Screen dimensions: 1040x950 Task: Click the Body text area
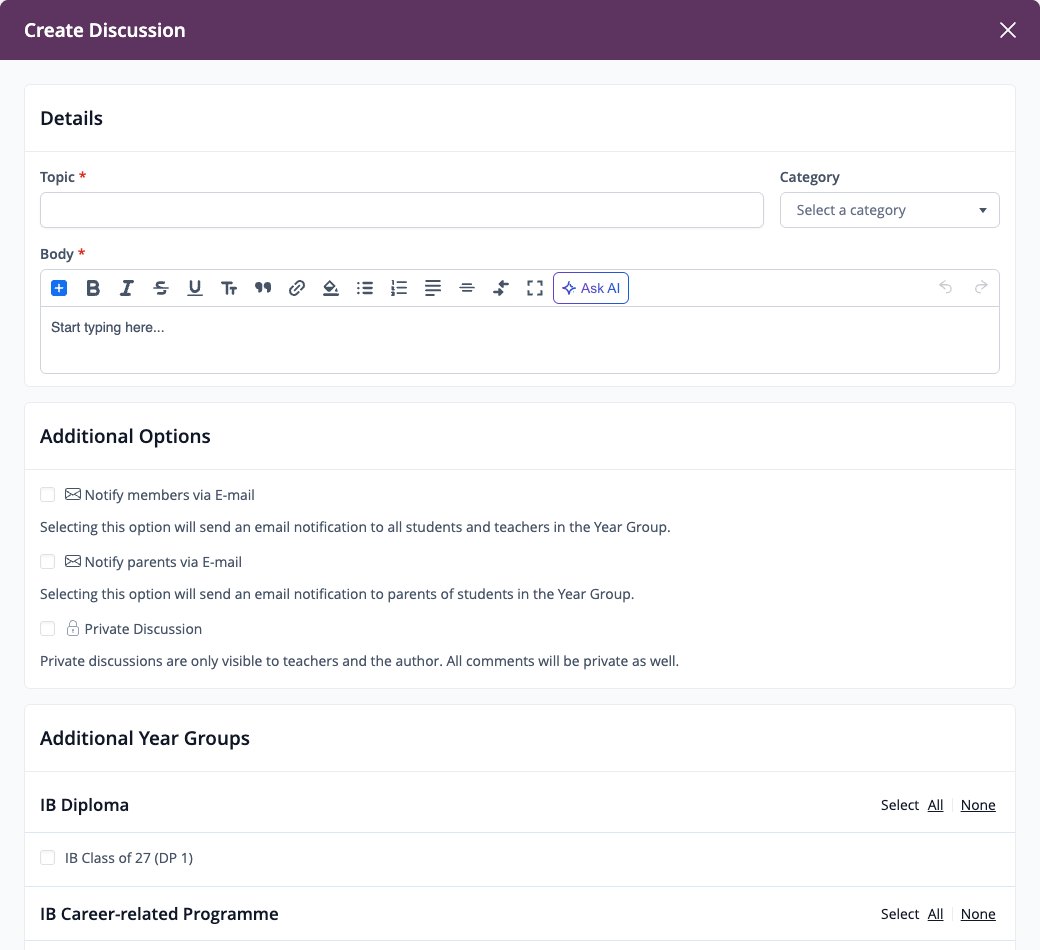(x=520, y=340)
